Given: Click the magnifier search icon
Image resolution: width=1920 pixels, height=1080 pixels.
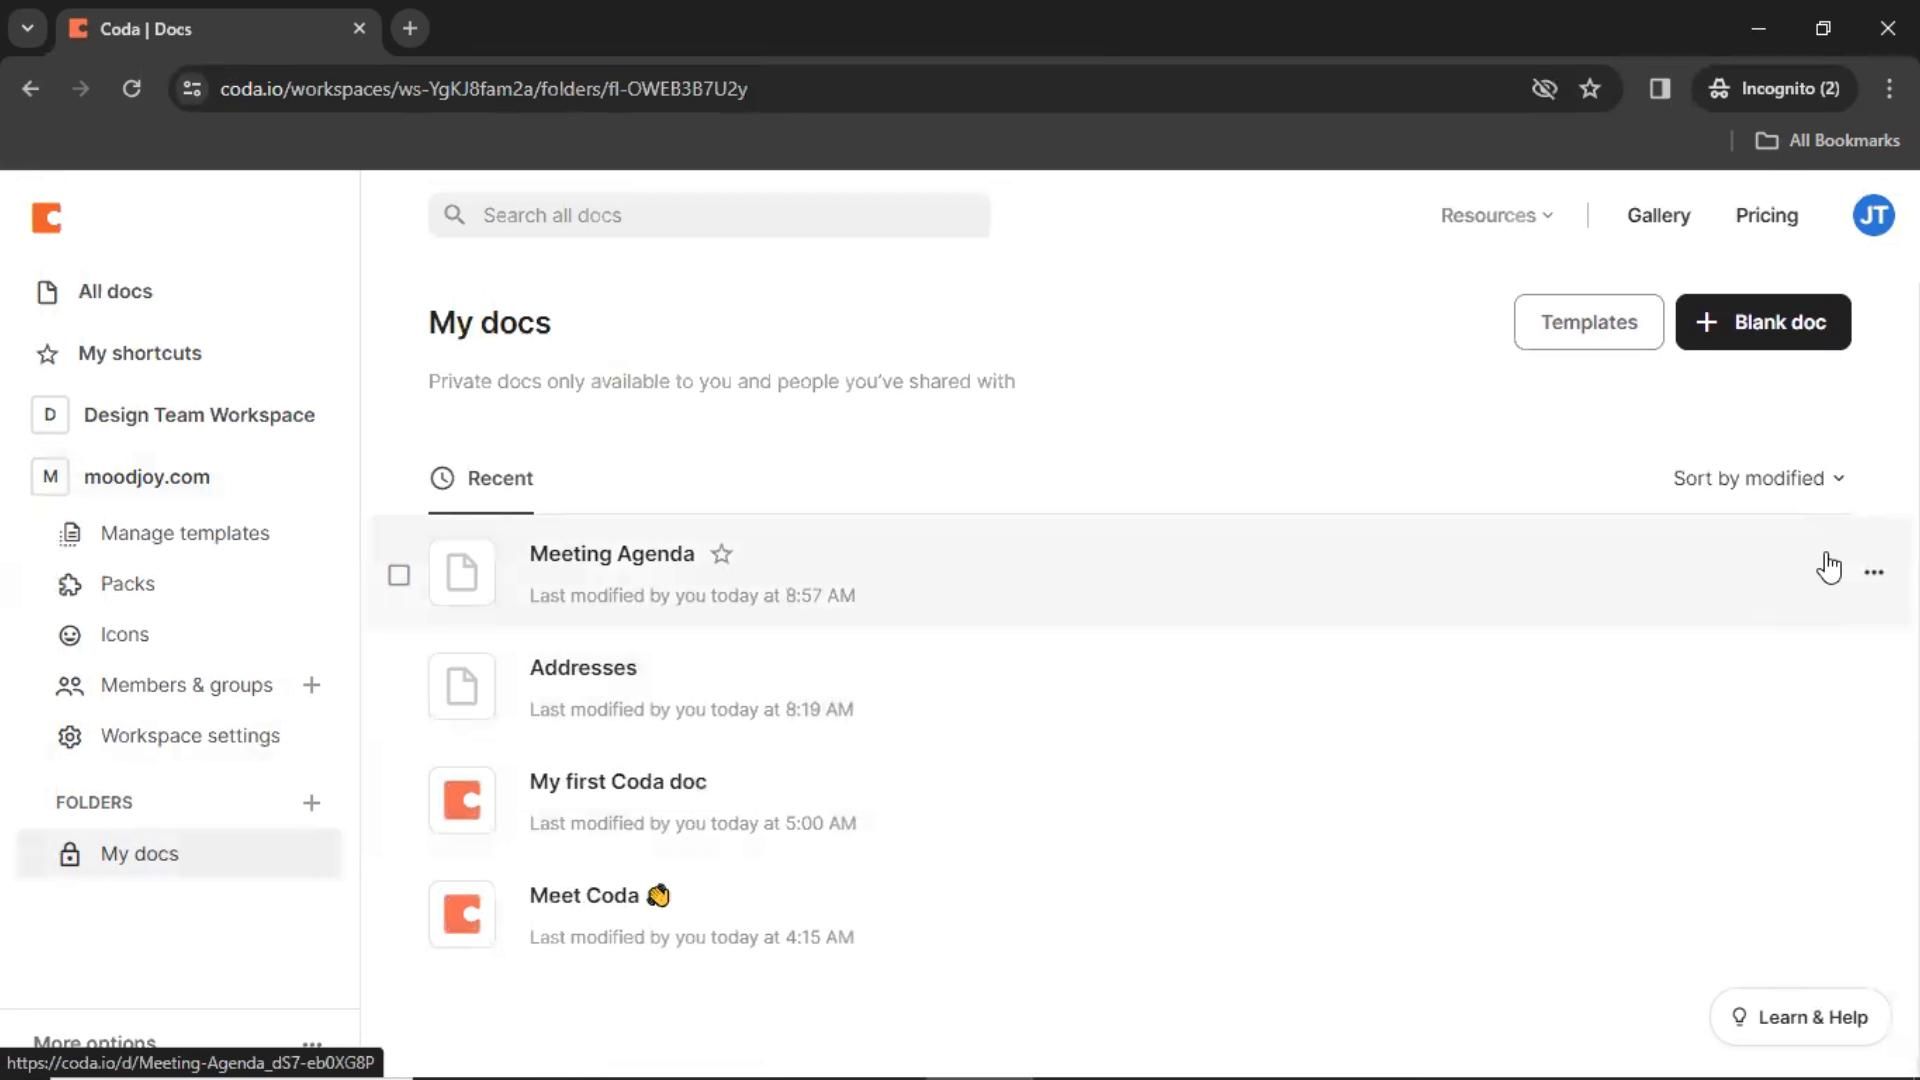Looking at the screenshot, I should tap(454, 215).
